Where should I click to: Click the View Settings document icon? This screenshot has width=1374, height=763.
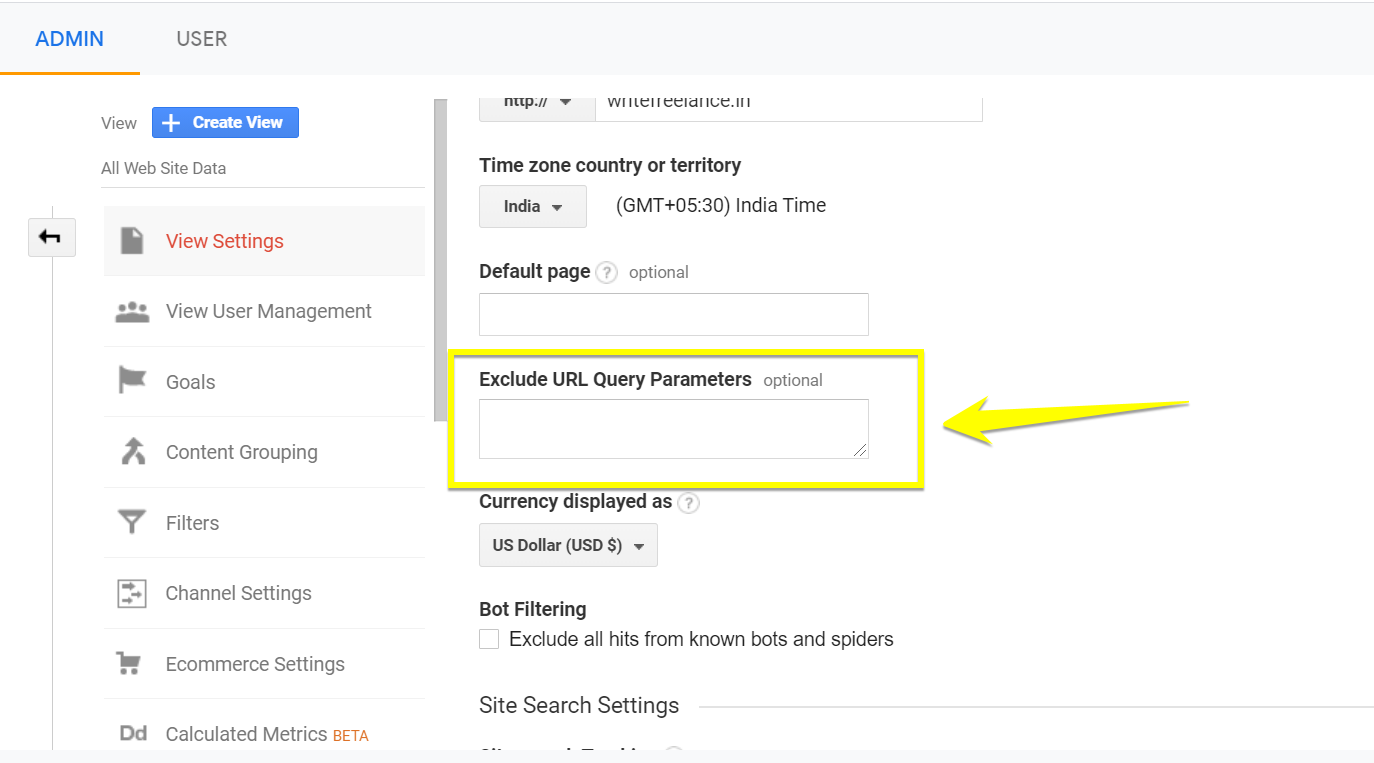pyautogui.click(x=132, y=241)
